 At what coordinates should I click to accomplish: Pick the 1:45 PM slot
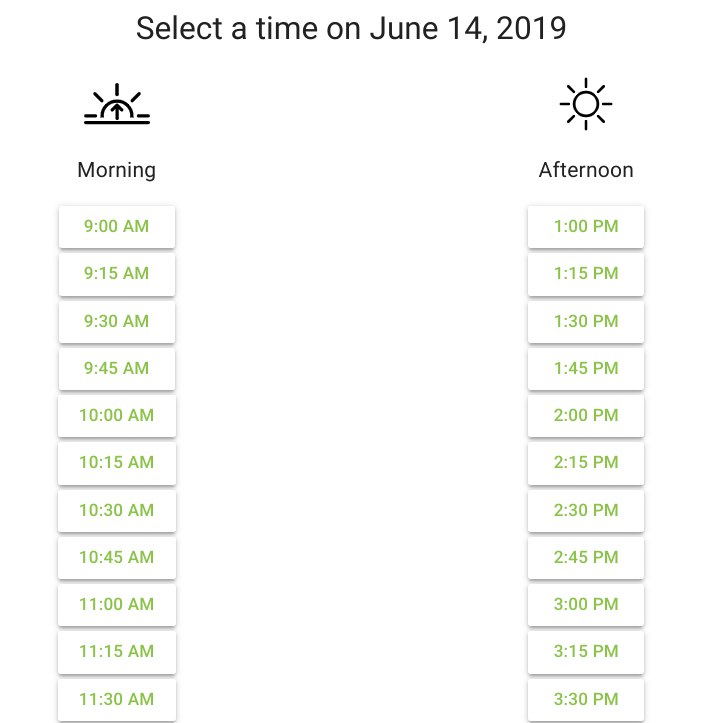586,368
